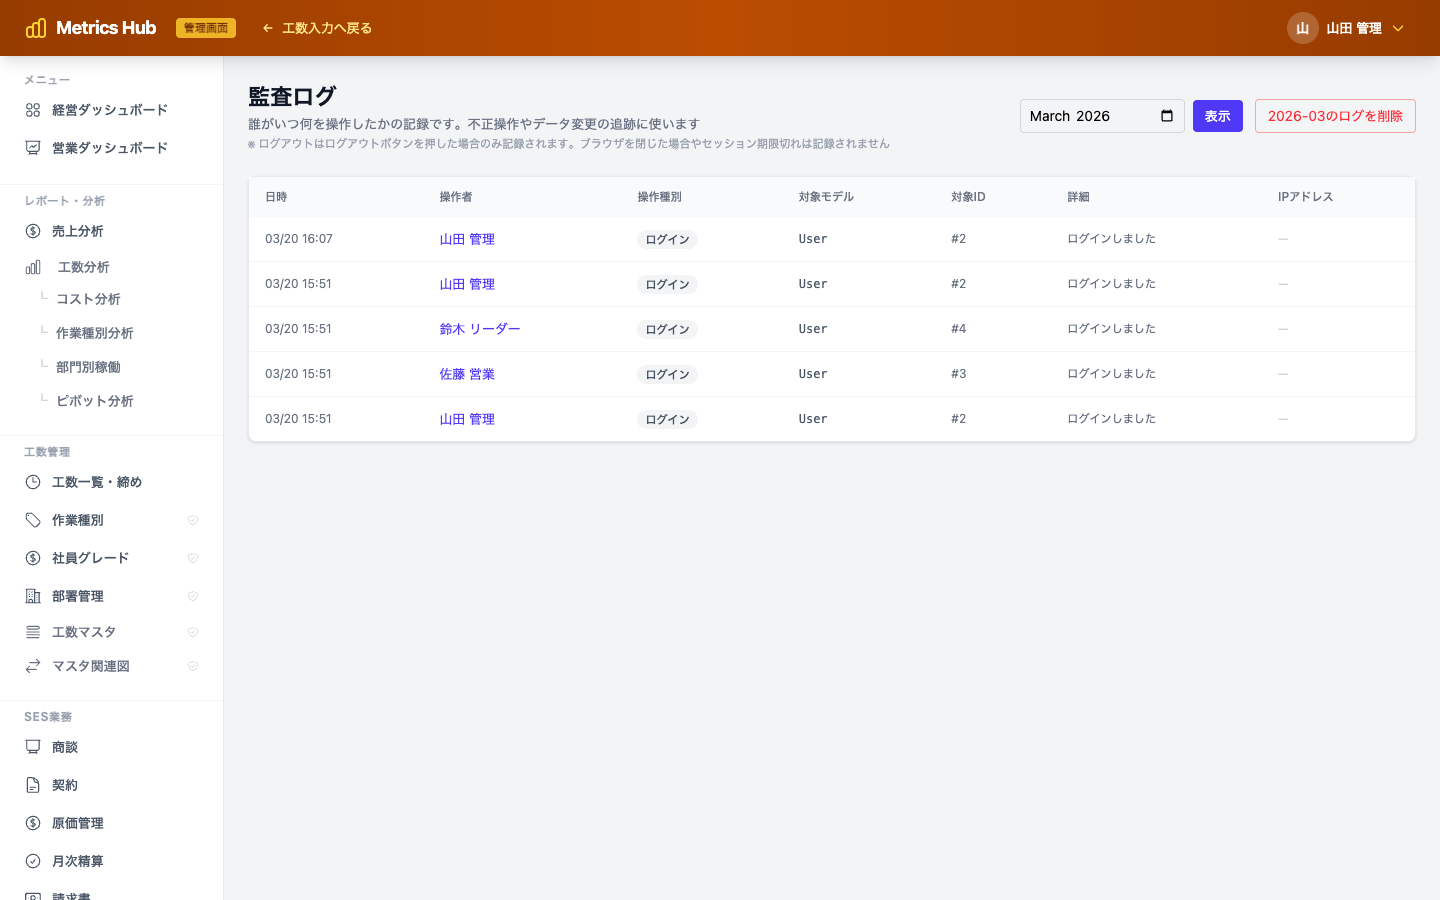Screen dimensions: 1440x900
Task: Open 山田 管理 link in 16:07 row
Action: tap(467, 239)
